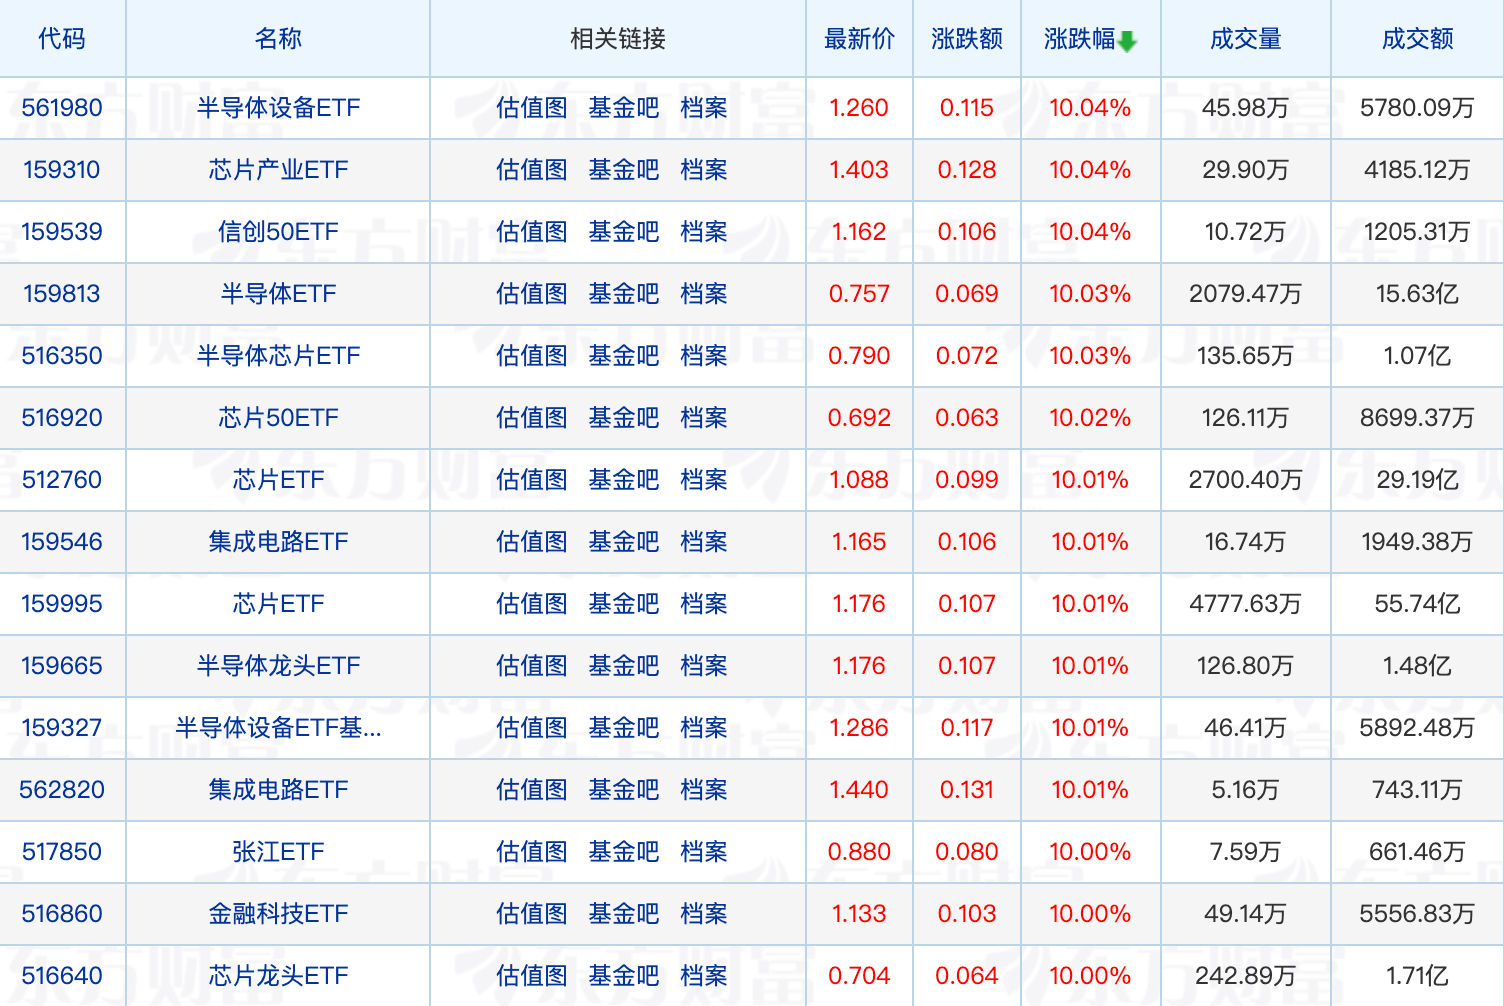Open 估值图 for 芯片龙头ETF

(532, 976)
